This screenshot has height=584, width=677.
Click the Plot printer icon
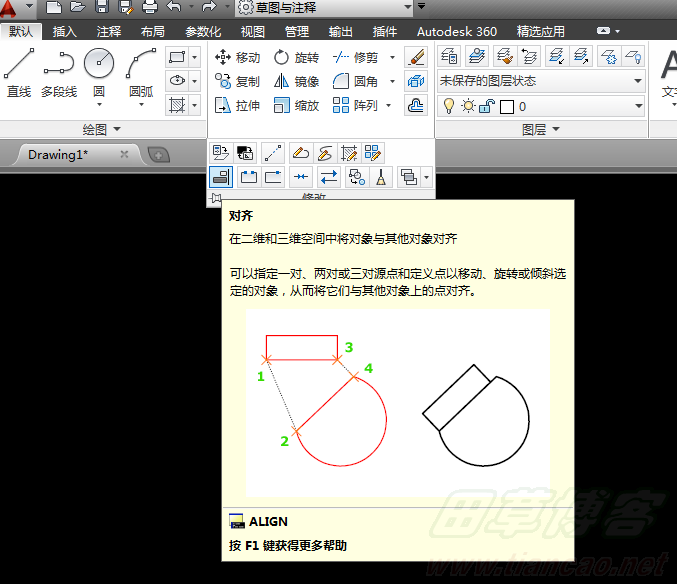pyautogui.click(x=150, y=6)
